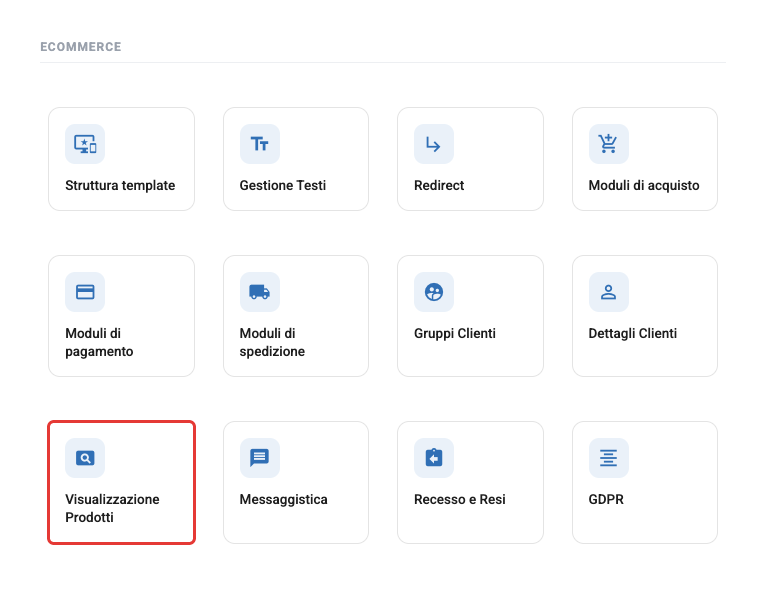Image resolution: width=765 pixels, height=616 pixels.
Task: Open the Gestione Testi label
Action: point(282,185)
